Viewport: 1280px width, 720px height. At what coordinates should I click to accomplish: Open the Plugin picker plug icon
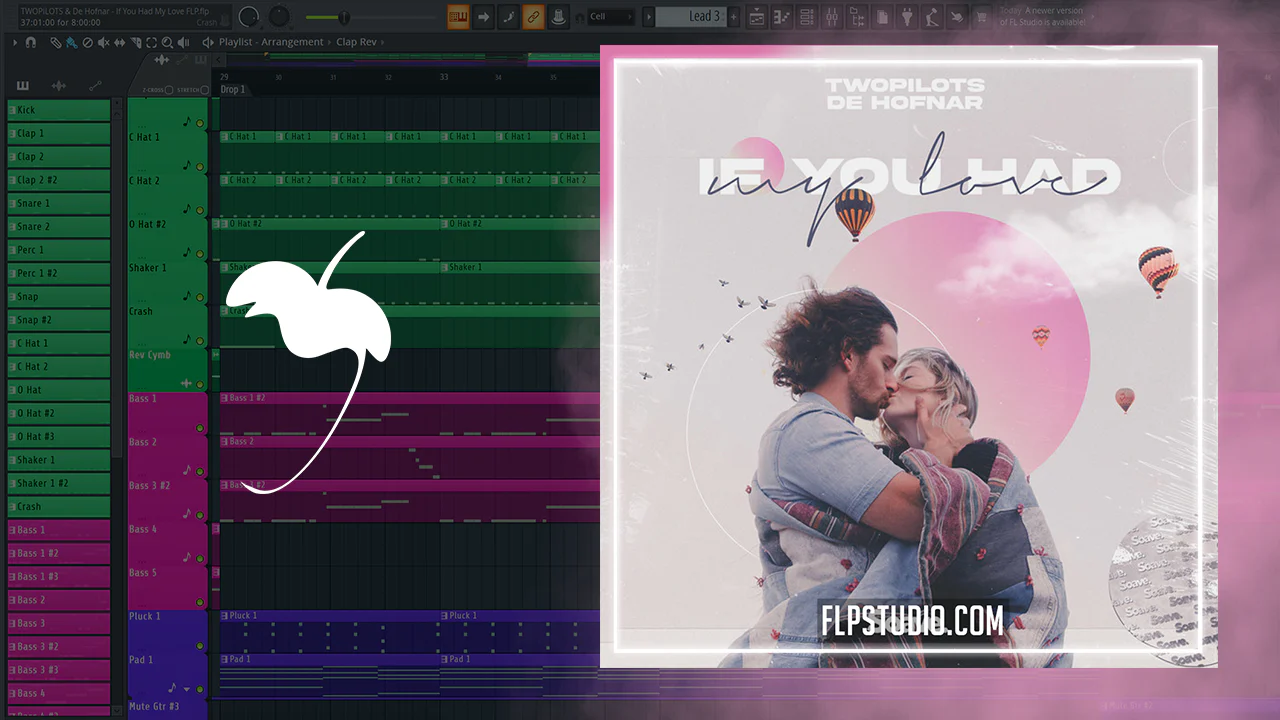(907, 17)
